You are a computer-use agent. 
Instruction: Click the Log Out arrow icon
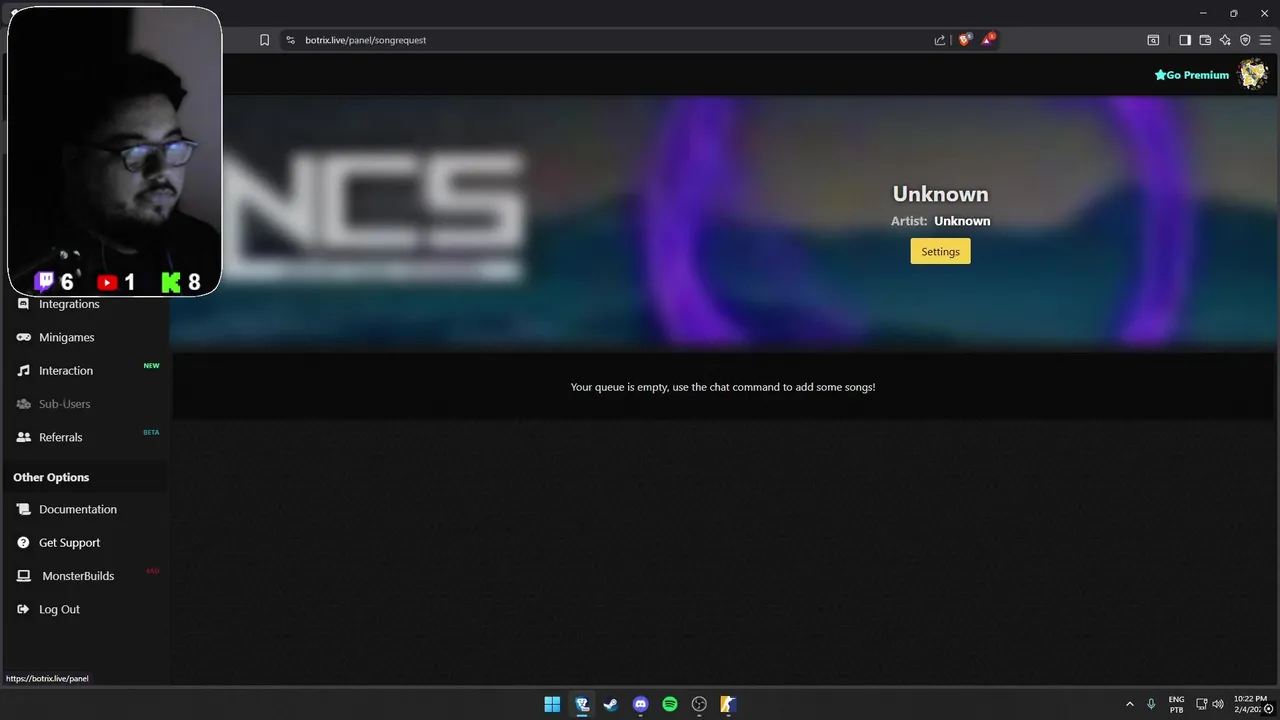[23, 609]
